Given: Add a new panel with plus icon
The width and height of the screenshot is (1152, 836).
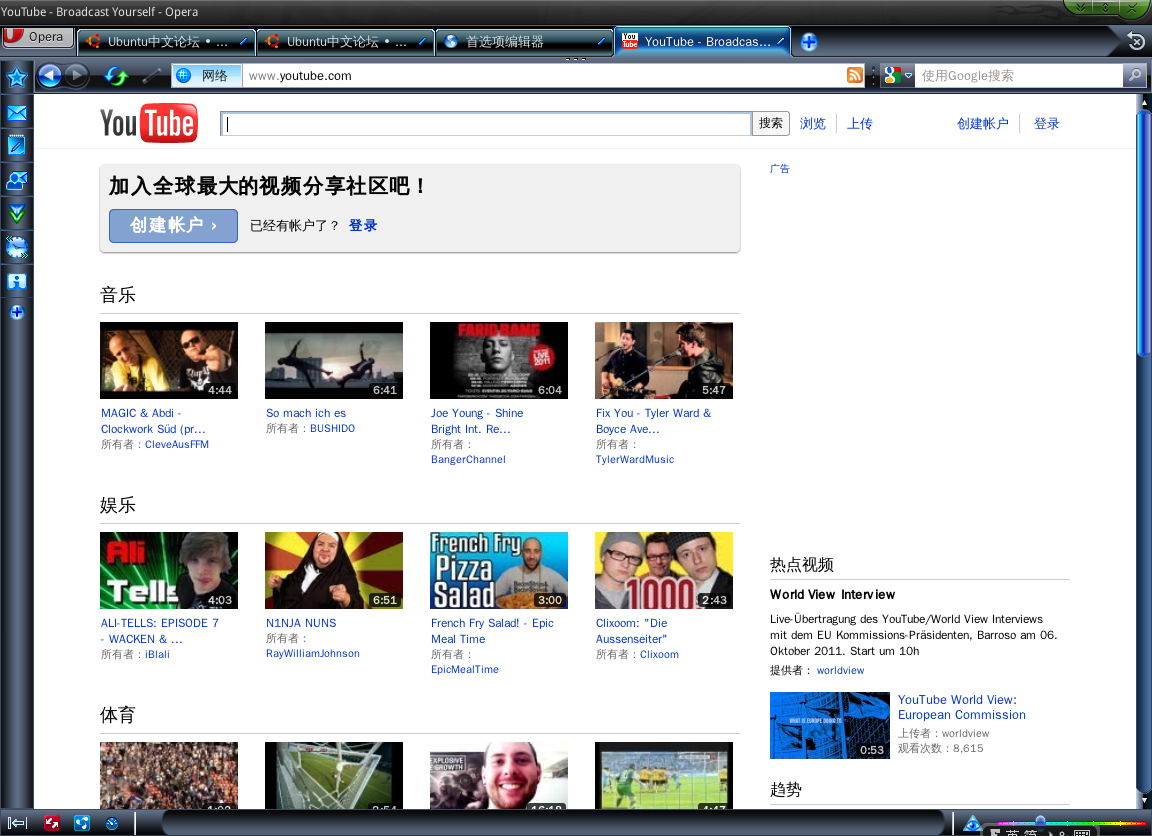Looking at the screenshot, I should click(16, 313).
